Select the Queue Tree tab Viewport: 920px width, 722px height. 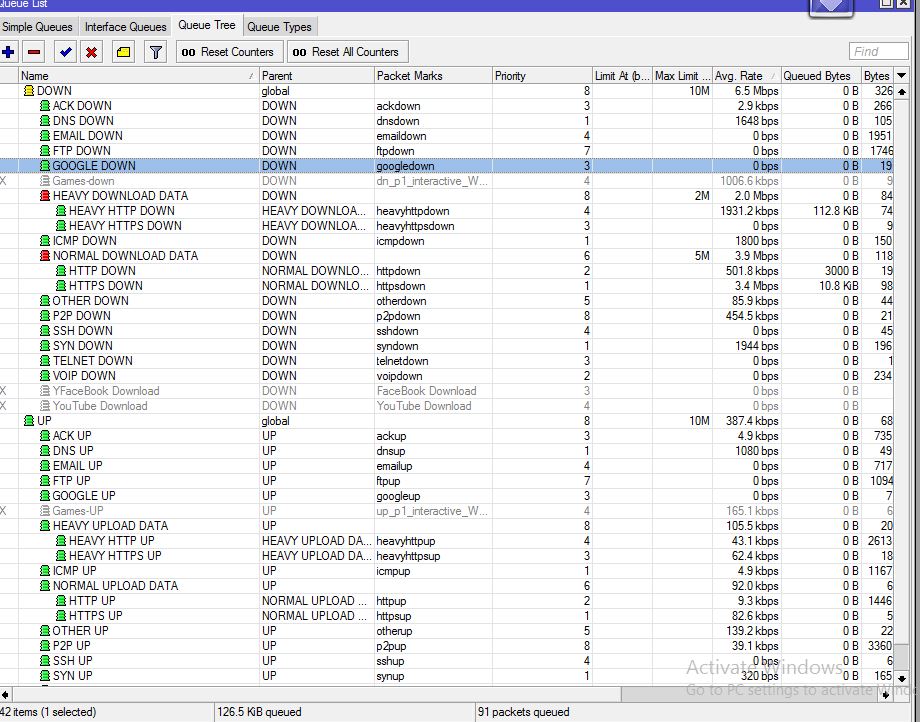pos(207,25)
